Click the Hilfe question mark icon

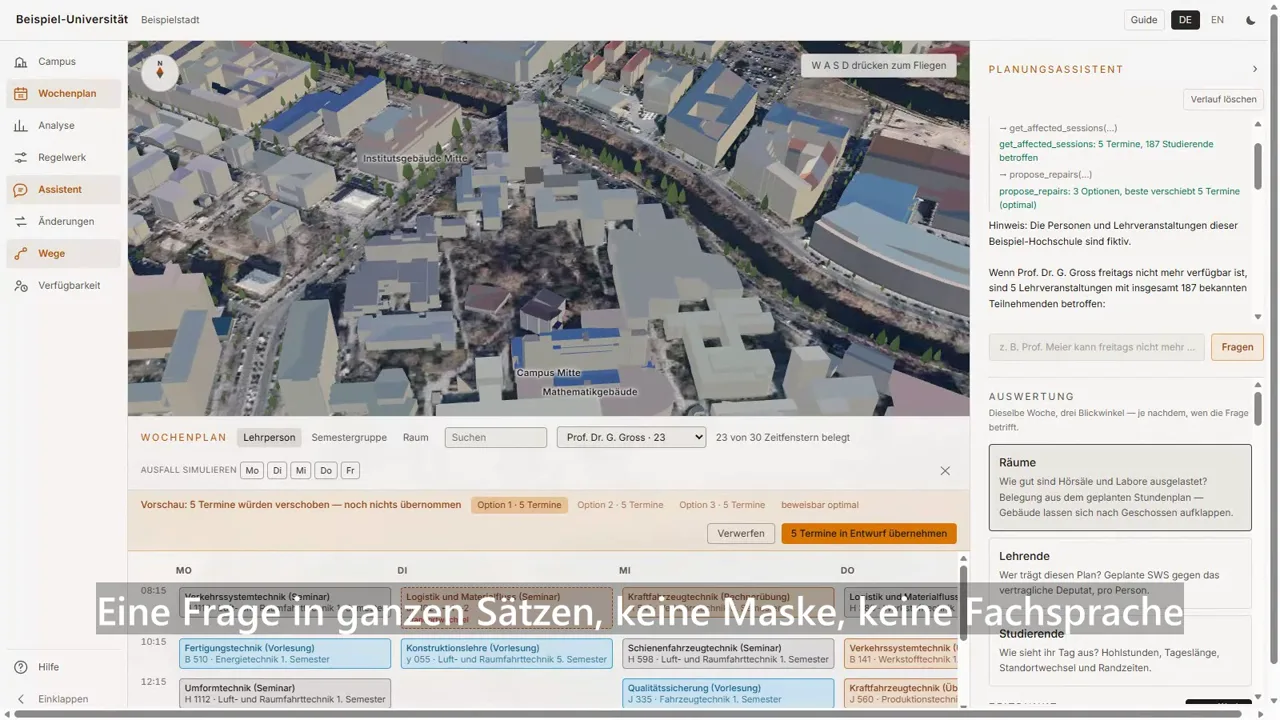coord(21,667)
